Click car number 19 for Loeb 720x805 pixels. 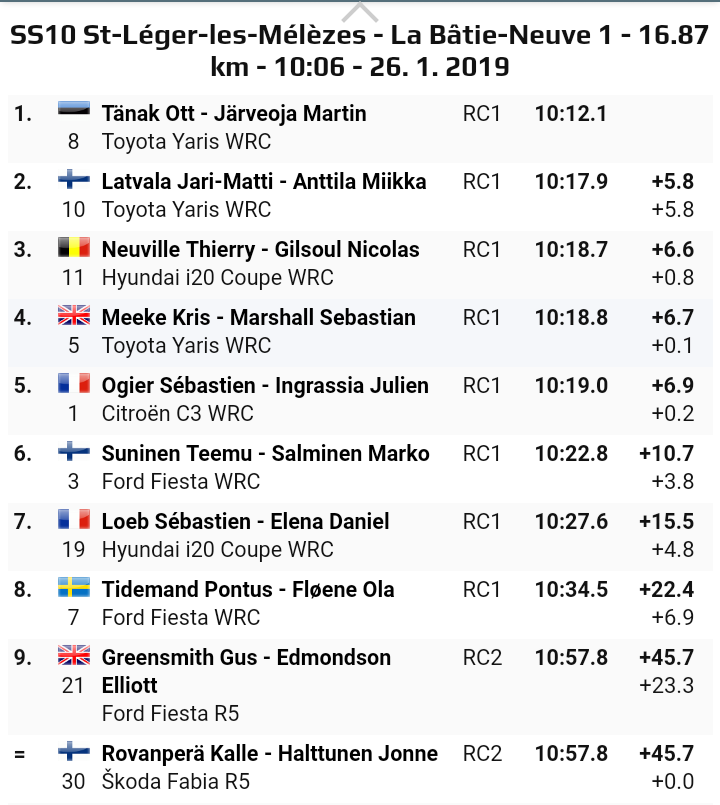coord(74,549)
